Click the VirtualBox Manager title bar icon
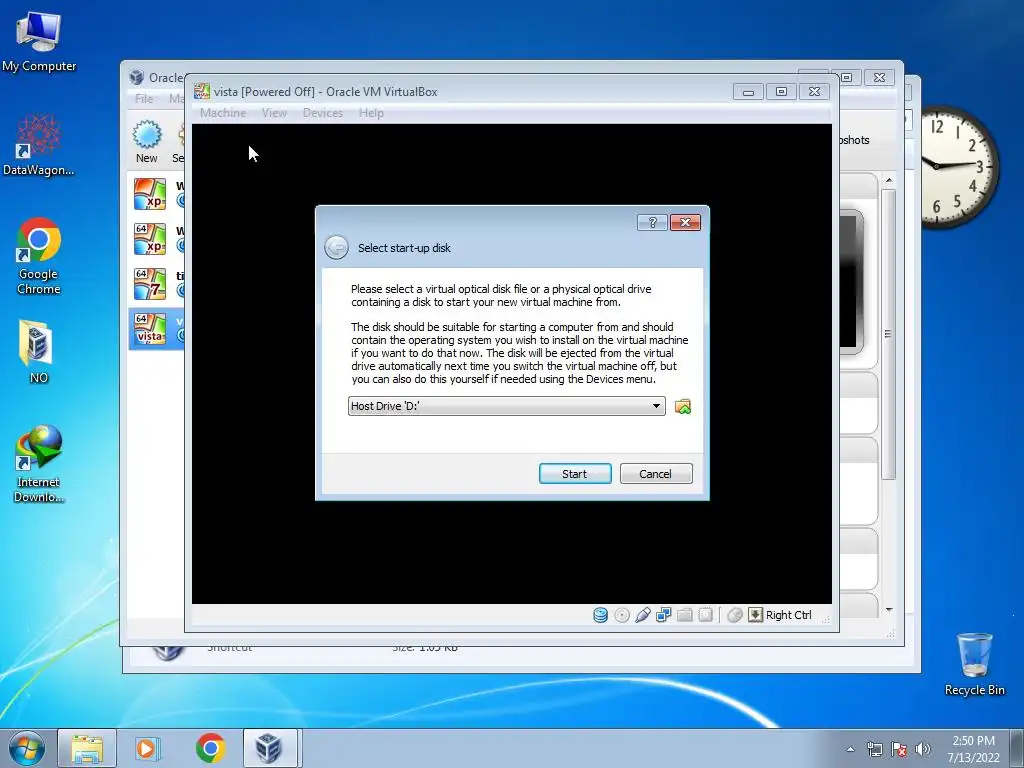The width and height of the screenshot is (1024, 768). (x=136, y=77)
